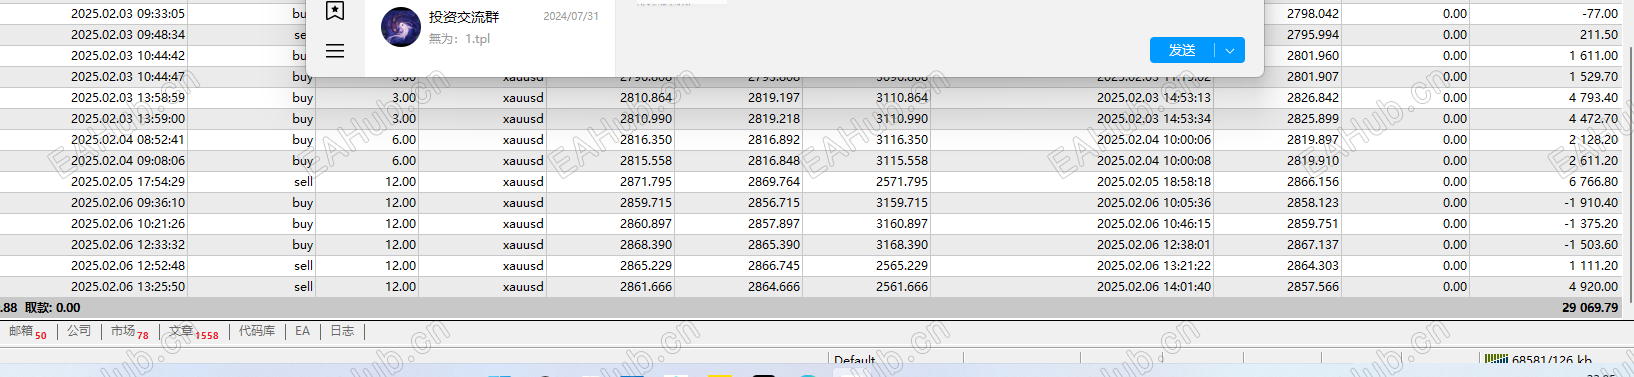Click the close price 2857.566 cell

(x=1313, y=286)
